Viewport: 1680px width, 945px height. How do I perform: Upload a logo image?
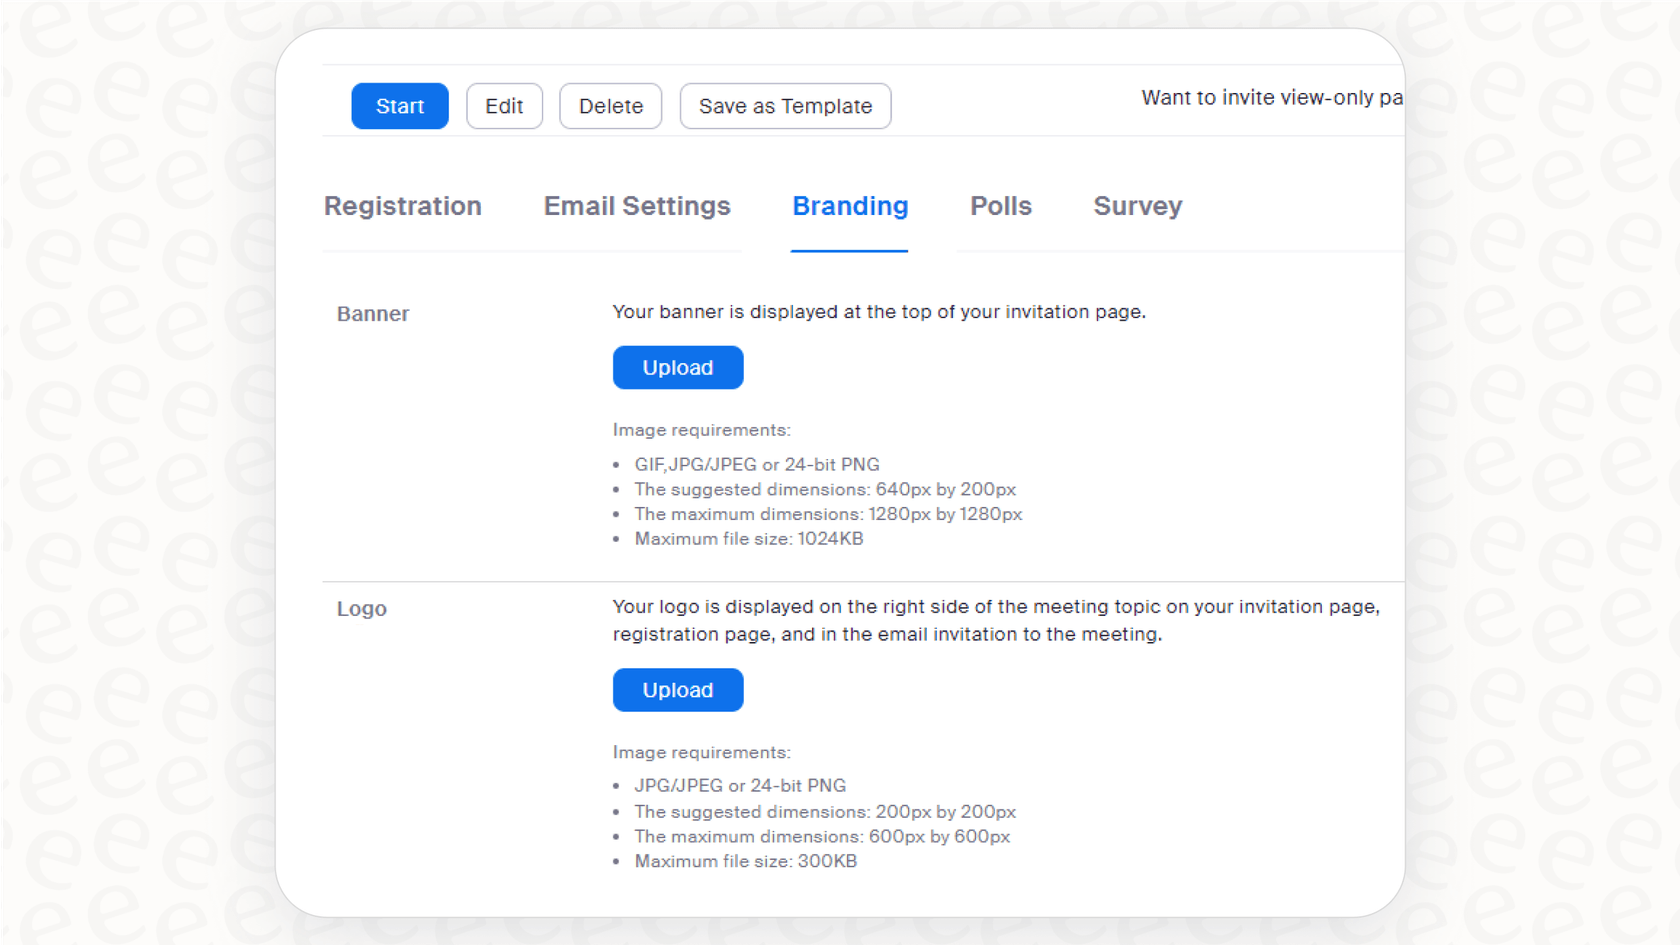[x=677, y=690]
